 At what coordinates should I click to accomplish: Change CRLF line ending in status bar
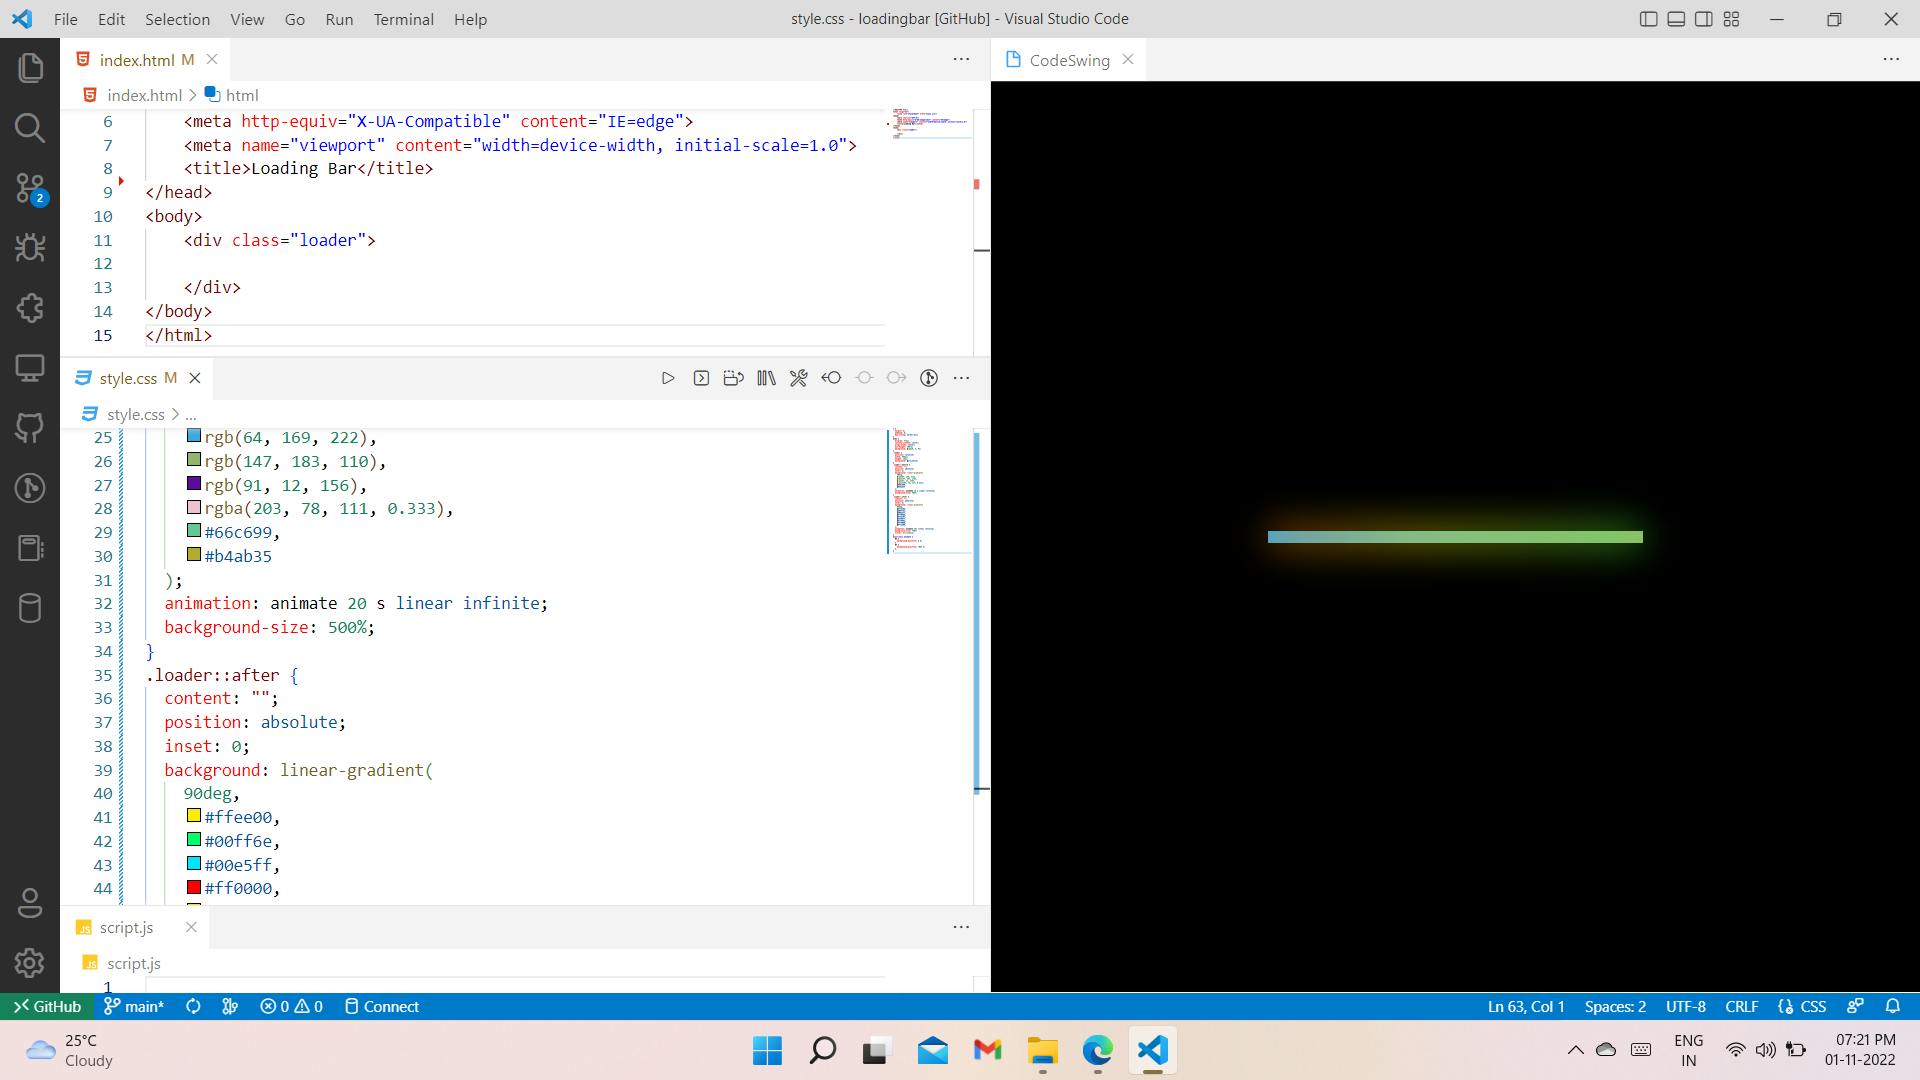(x=1742, y=1007)
